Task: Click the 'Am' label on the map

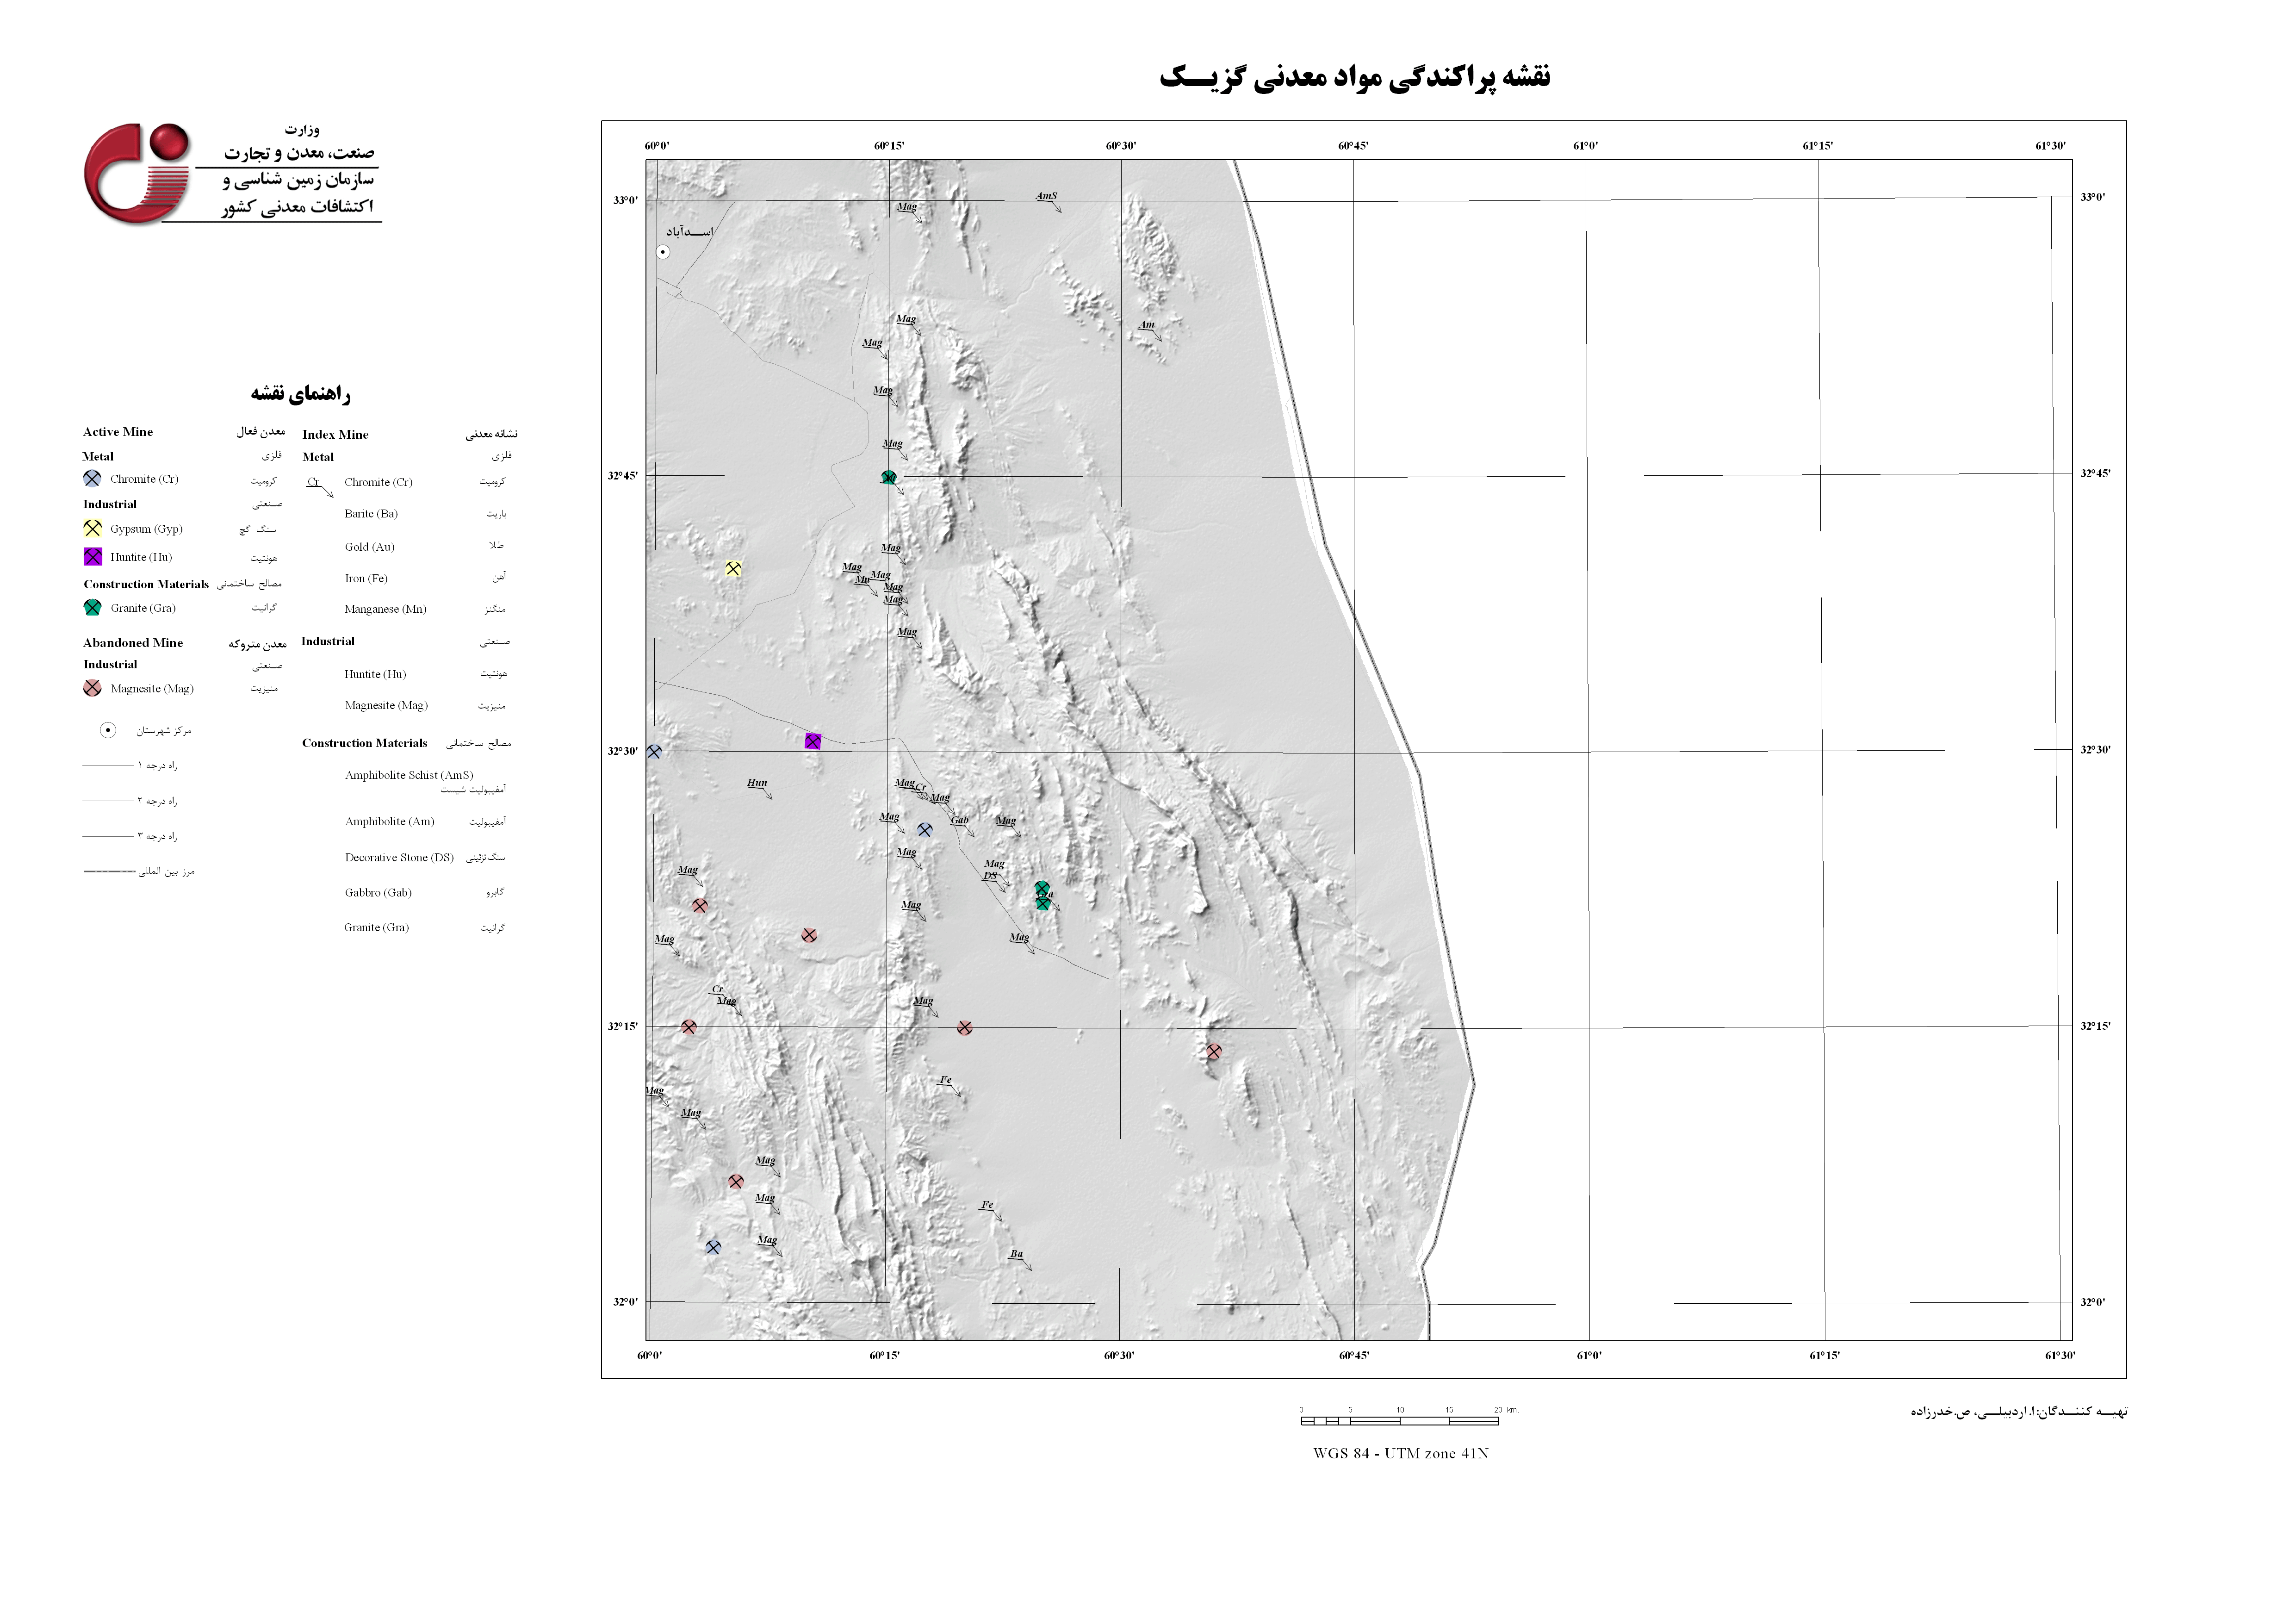Action: click(1146, 325)
